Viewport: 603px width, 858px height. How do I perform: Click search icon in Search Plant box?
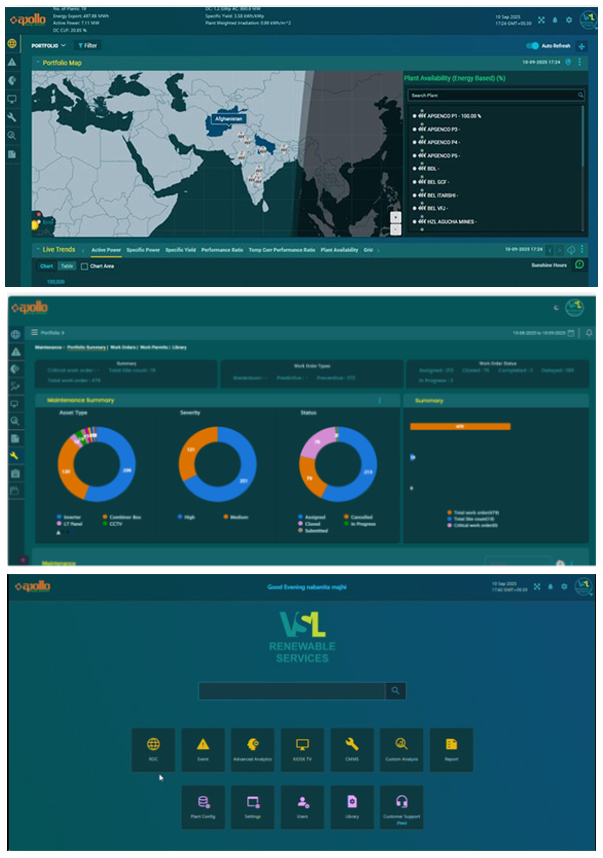(x=581, y=95)
